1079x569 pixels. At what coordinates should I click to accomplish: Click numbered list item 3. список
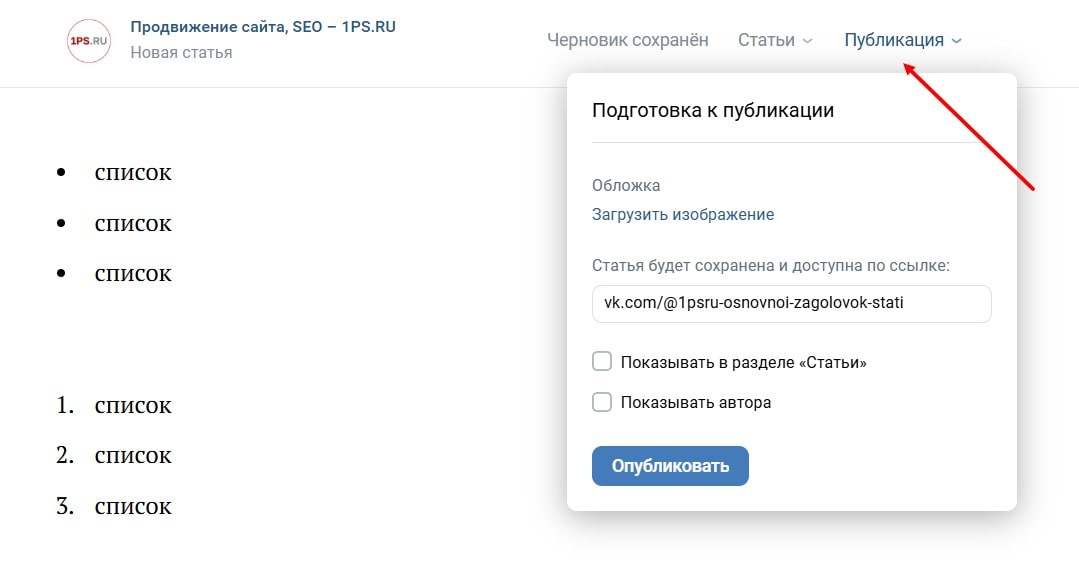pyautogui.click(x=114, y=506)
